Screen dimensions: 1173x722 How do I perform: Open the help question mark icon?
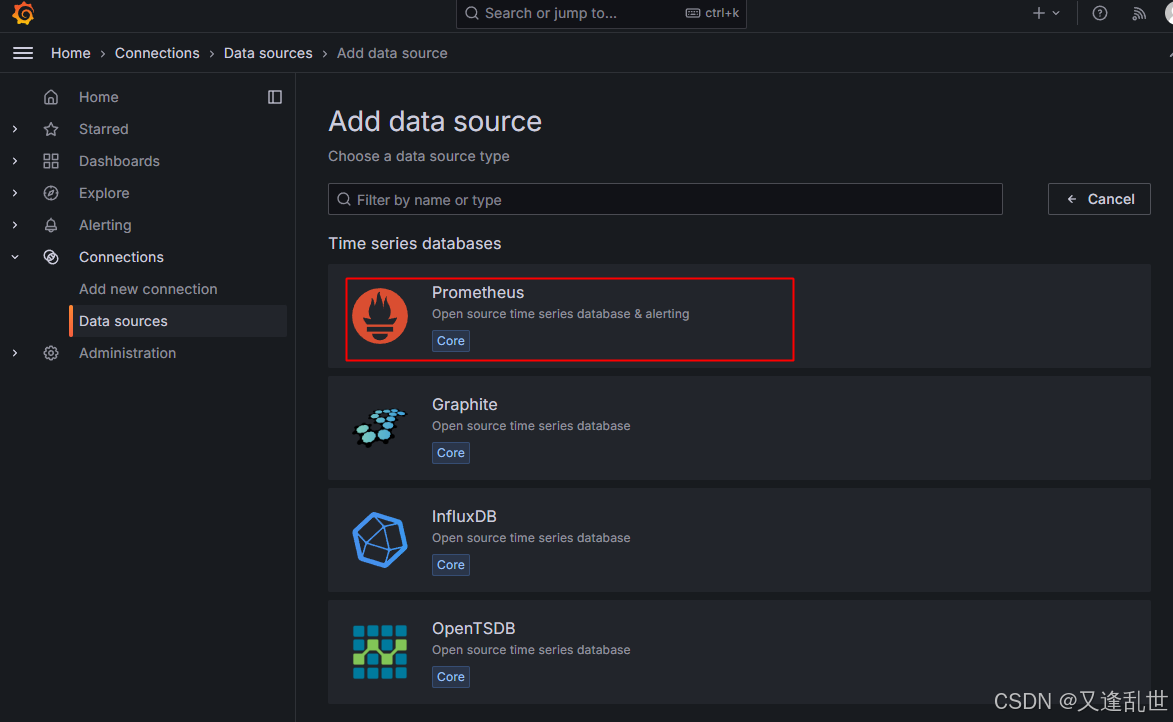point(1100,13)
